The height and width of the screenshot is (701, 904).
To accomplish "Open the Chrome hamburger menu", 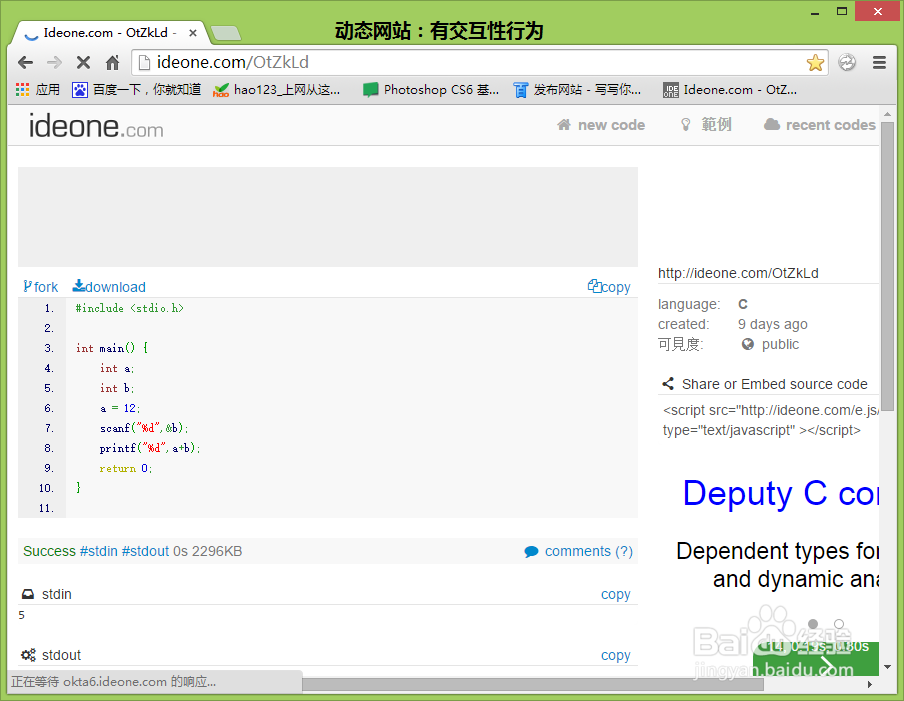I will 879,62.
